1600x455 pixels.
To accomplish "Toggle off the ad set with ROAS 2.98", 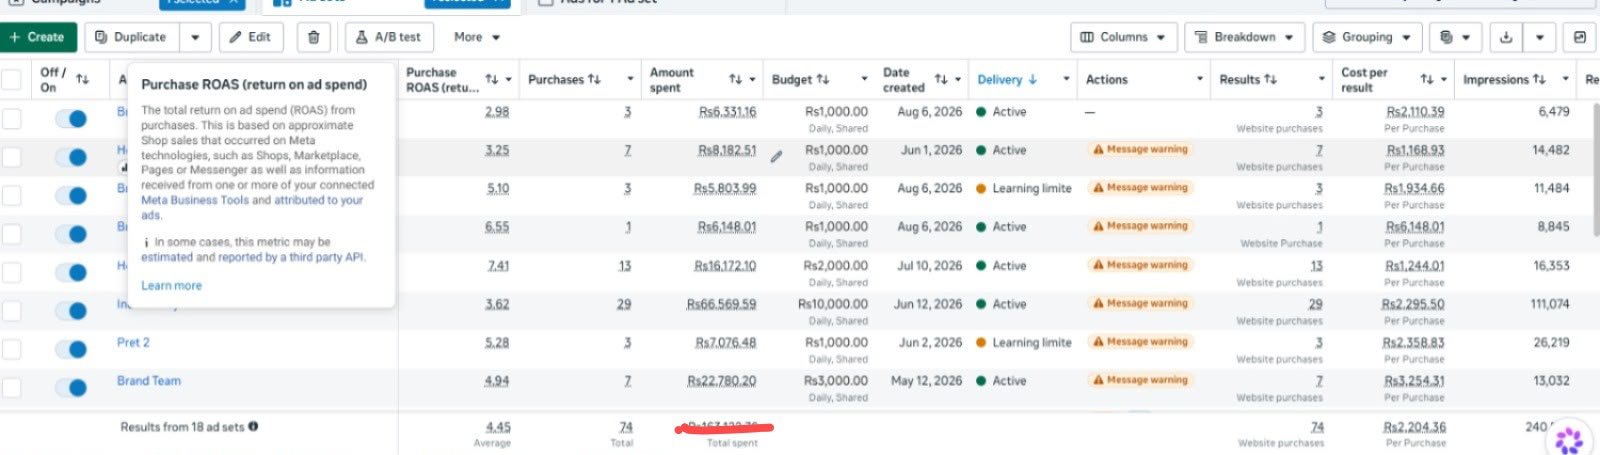I will coord(70,119).
